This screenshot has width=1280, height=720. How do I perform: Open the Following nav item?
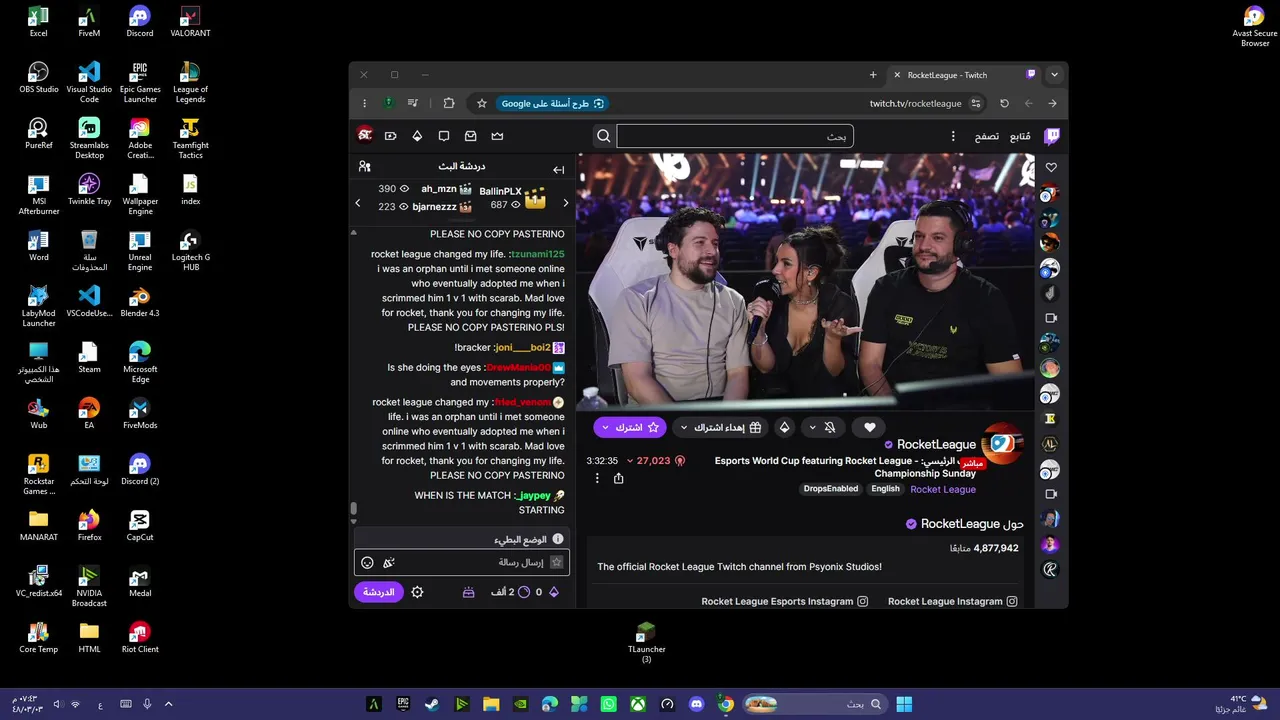pyautogui.click(x=1020, y=136)
